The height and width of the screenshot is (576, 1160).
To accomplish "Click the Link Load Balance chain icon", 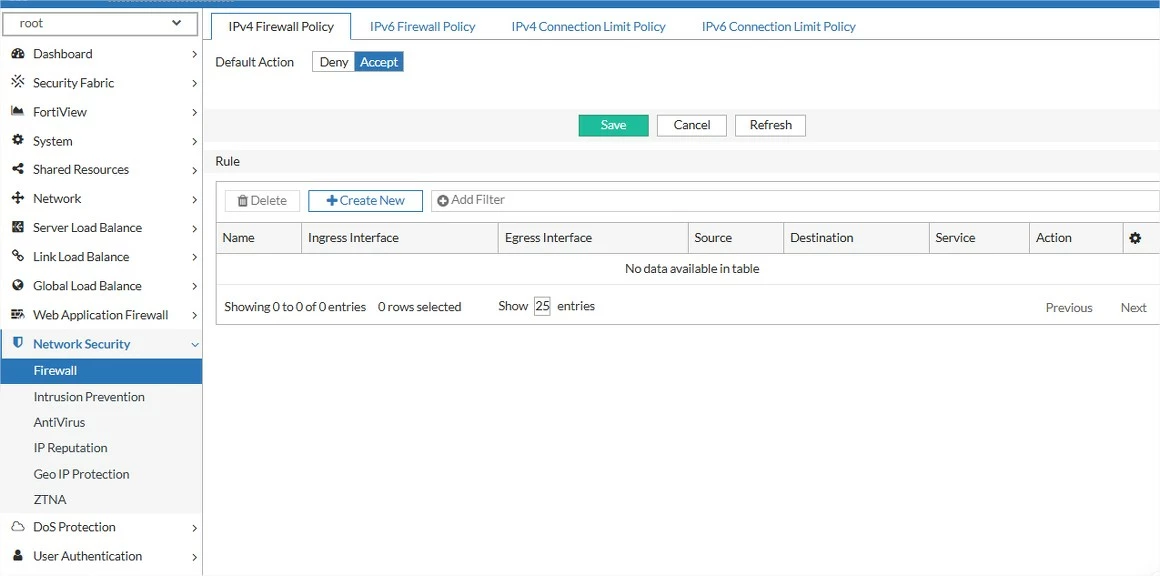I will click(x=18, y=256).
